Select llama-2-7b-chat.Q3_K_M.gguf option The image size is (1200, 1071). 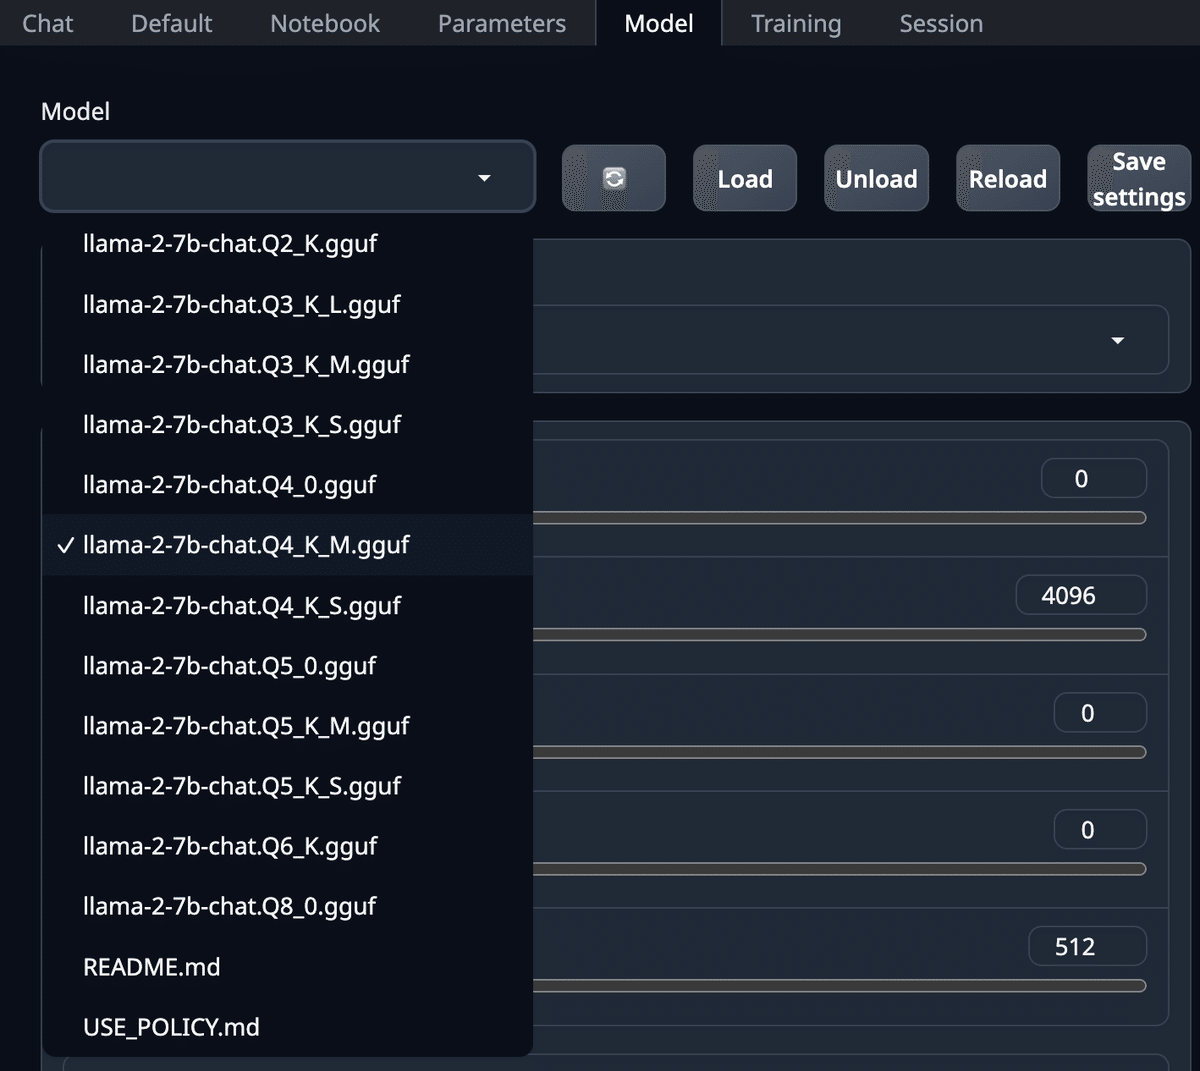tap(287, 364)
